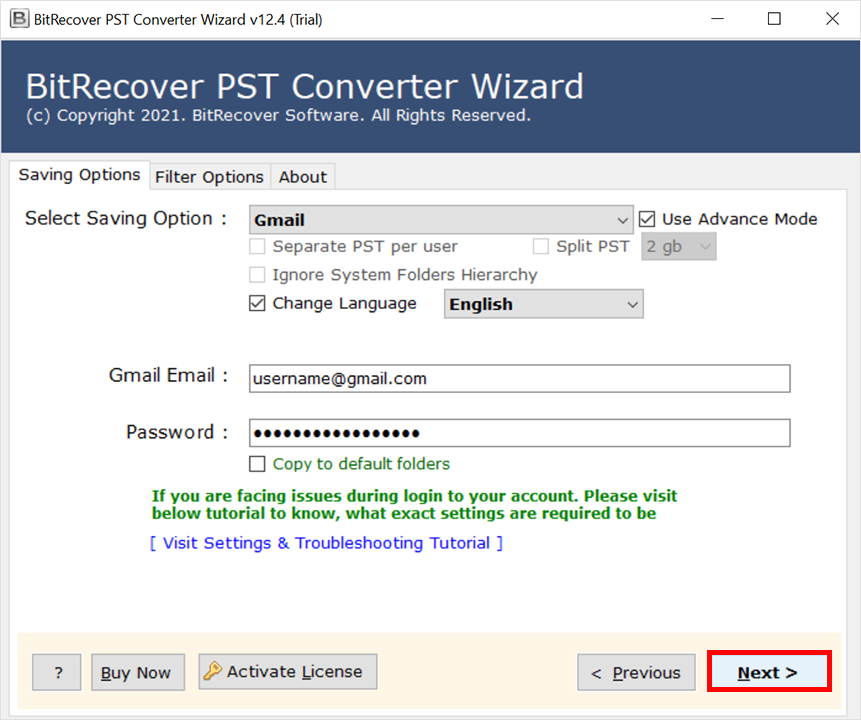Toggle the Use Advance Mode checkbox
Viewport: 861px width, 720px height.
coord(647,219)
